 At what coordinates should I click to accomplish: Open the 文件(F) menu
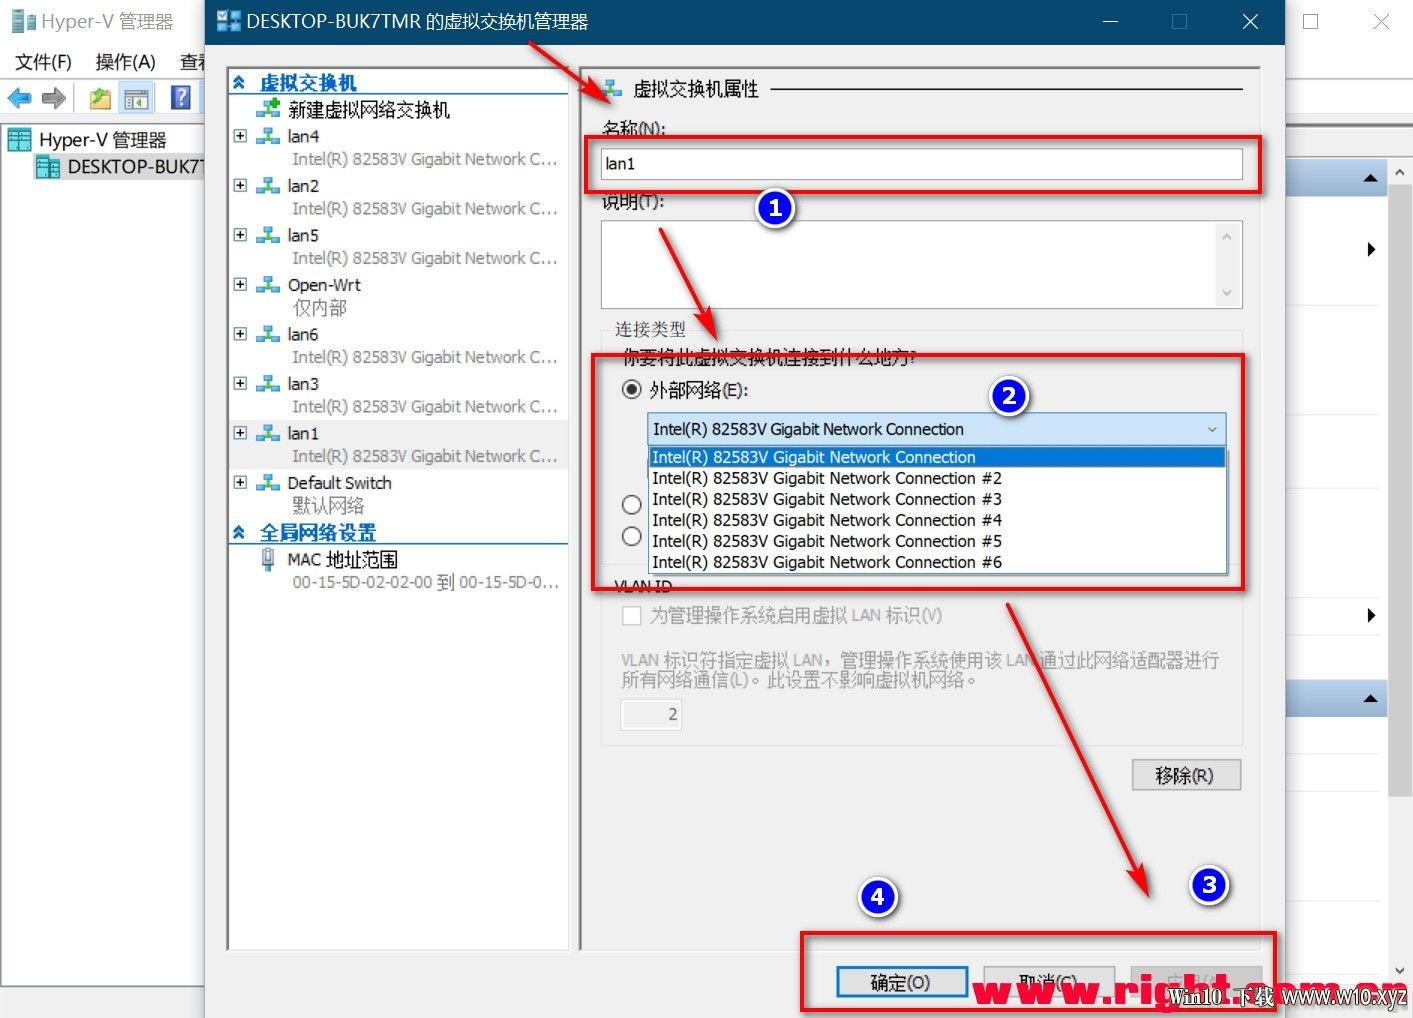point(43,62)
